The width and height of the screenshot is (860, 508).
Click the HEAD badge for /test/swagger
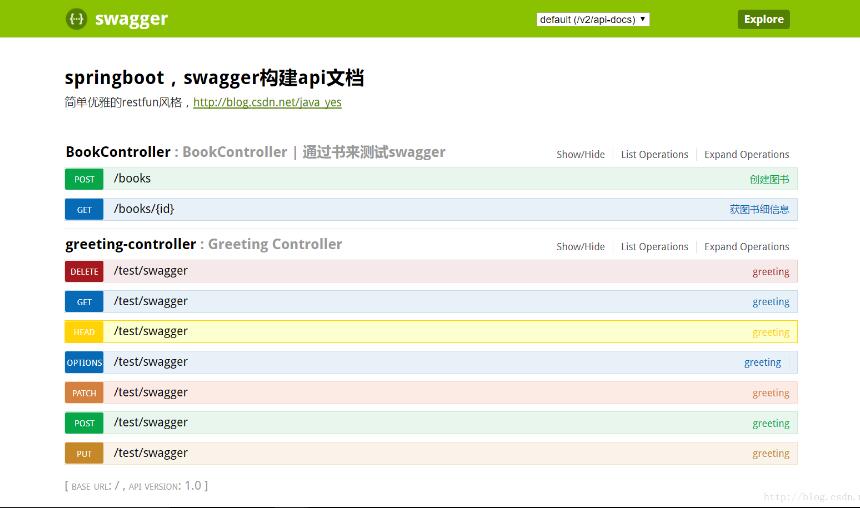(x=84, y=332)
